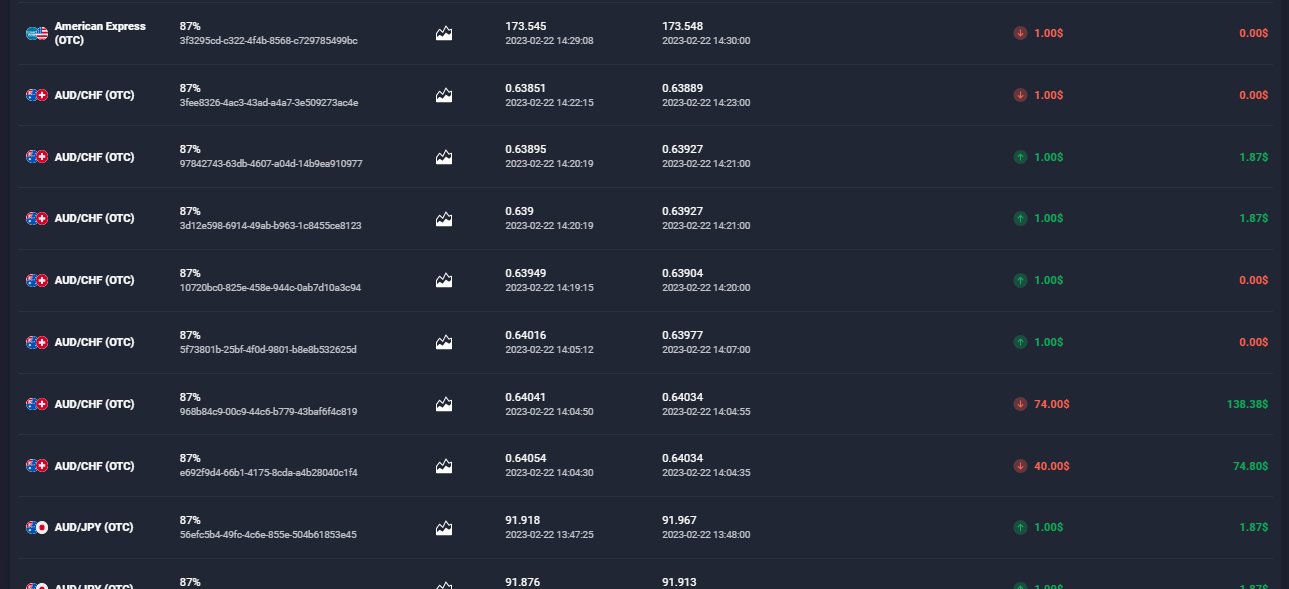Click red down arrow beside 74.00$

click(1020, 404)
